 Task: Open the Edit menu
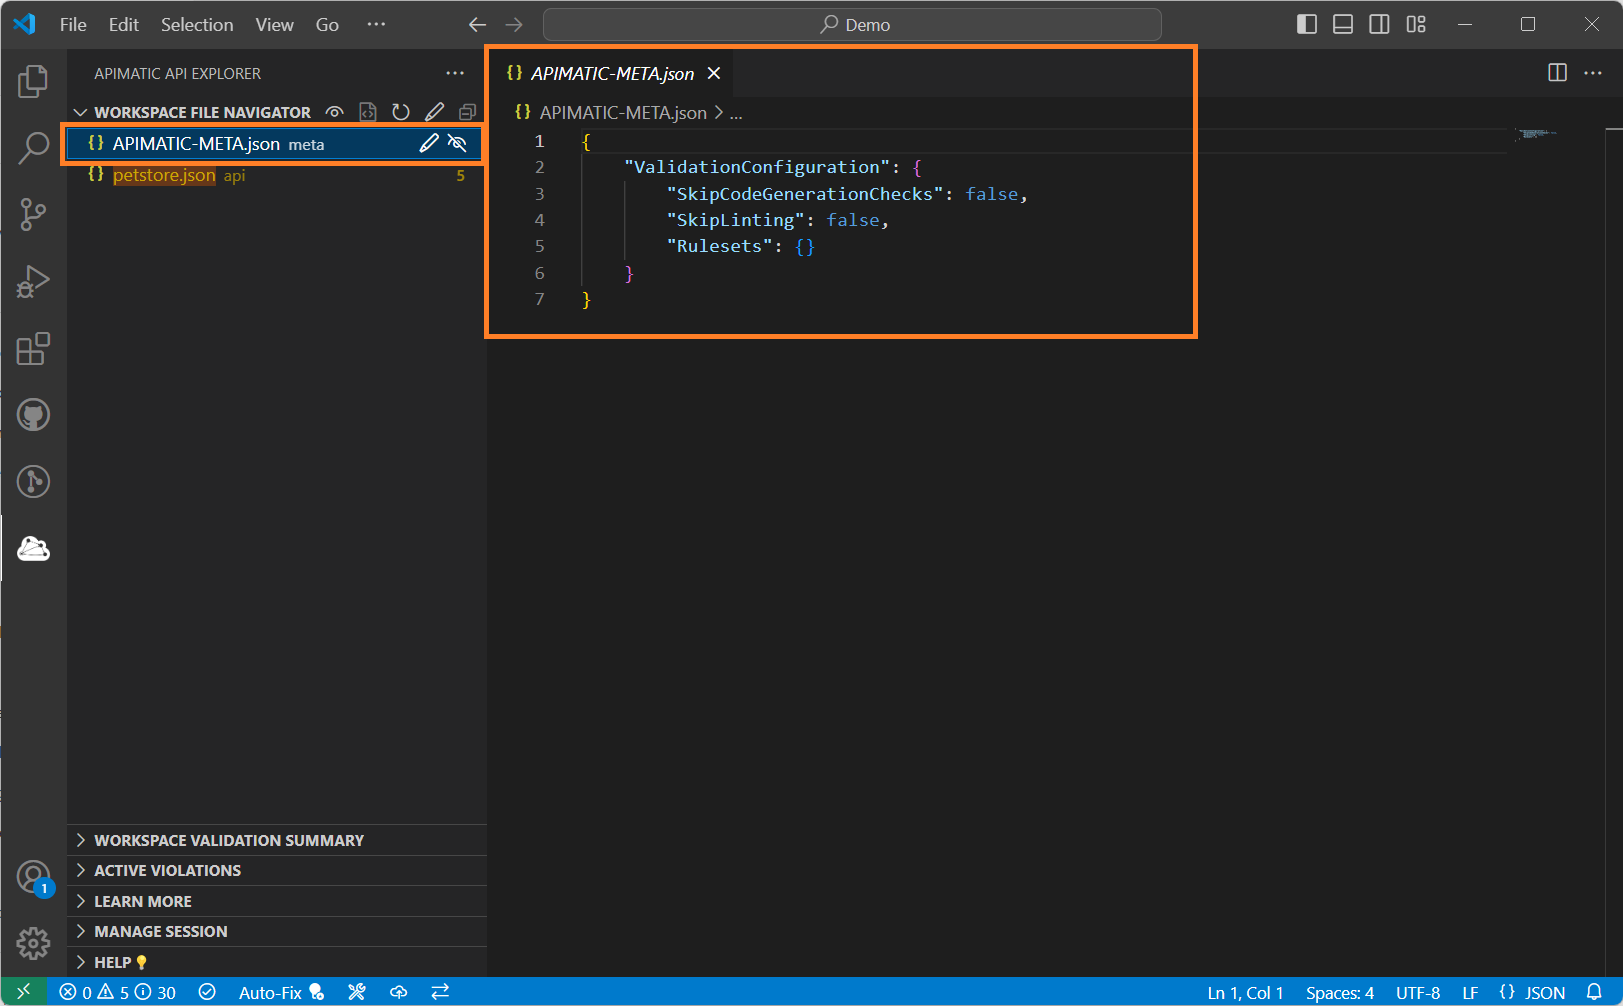(124, 25)
